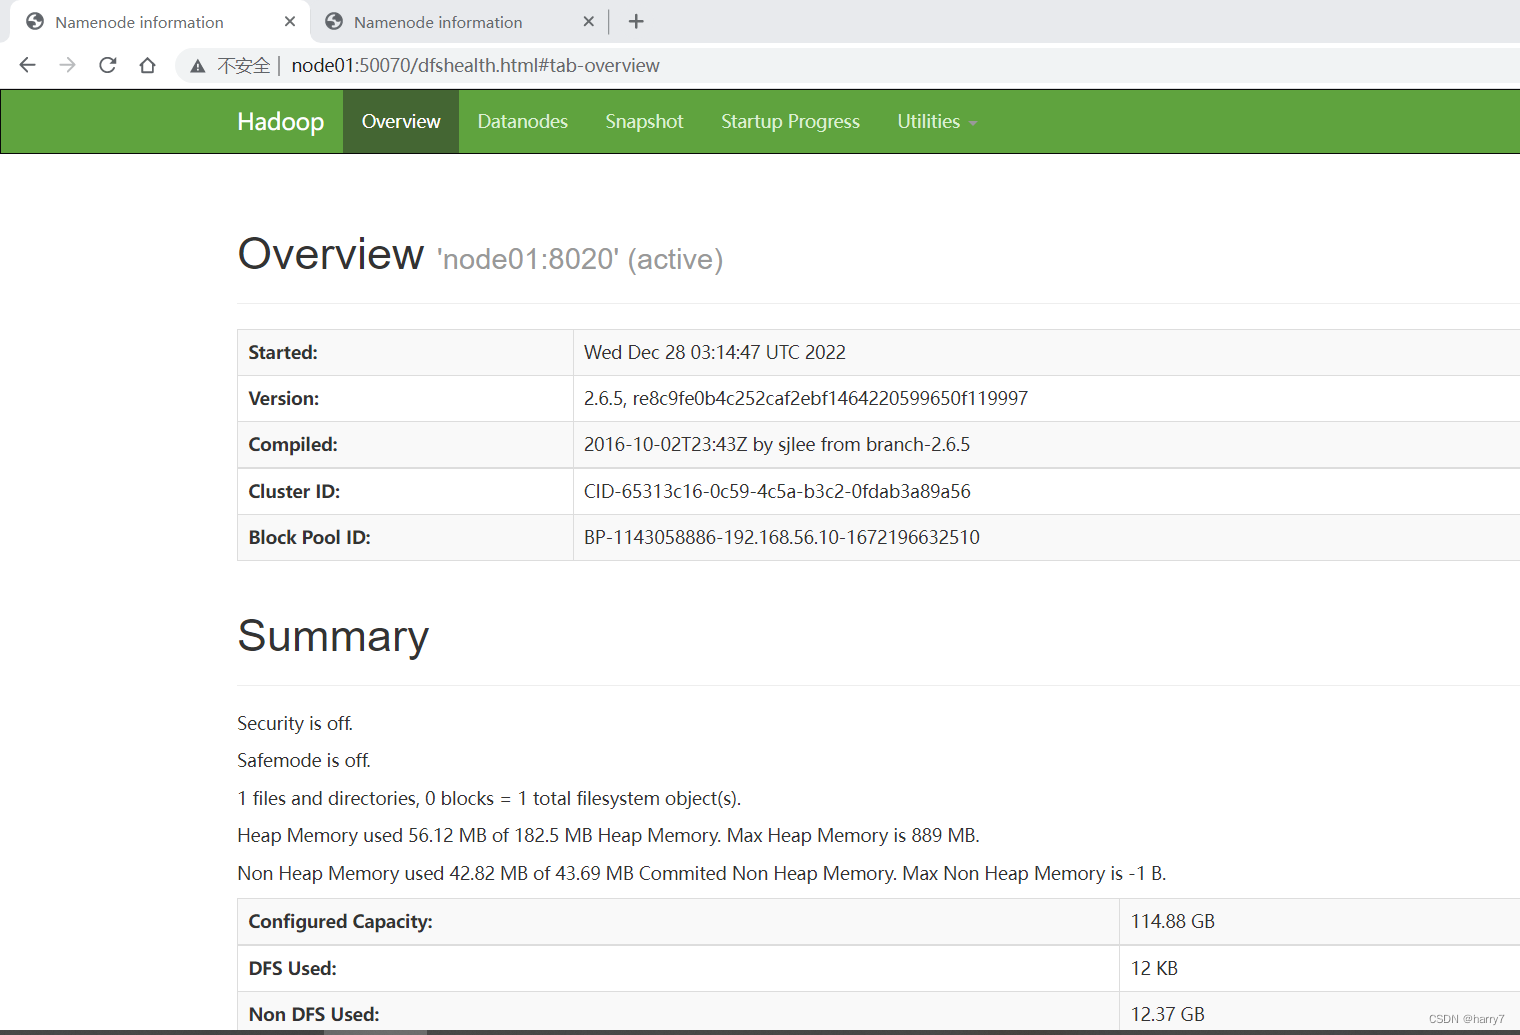Click the block pool value 'BP-1143058886...'
This screenshot has height=1035, width=1520.
[782, 537]
